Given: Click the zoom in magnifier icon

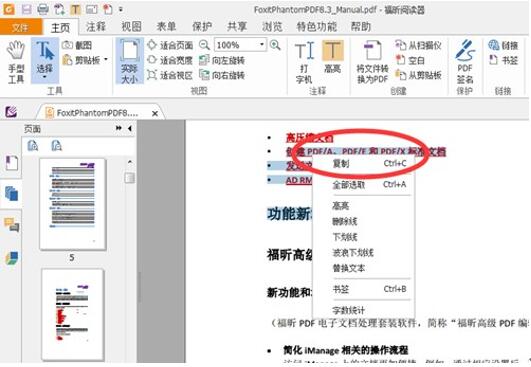Looking at the screenshot, I should tap(275, 45).
